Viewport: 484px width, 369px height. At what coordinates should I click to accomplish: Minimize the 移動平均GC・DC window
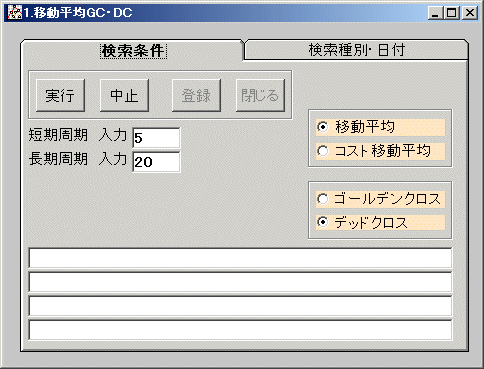435,13
